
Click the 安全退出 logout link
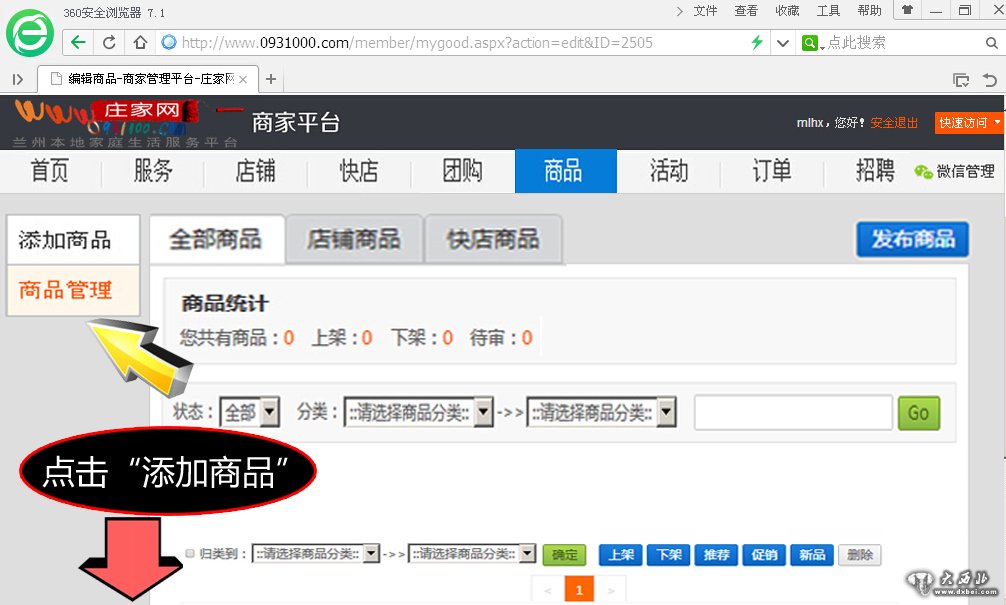[894, 122]
